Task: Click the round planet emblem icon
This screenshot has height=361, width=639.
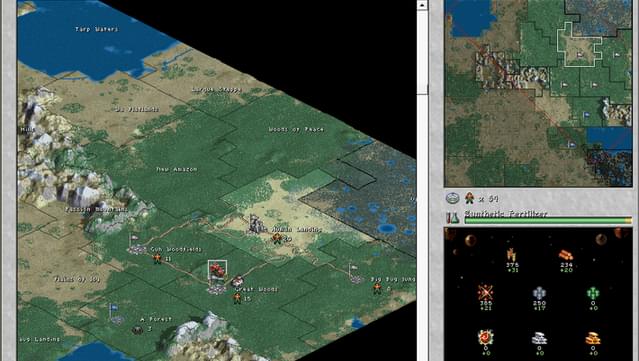Action: [453, 198]
